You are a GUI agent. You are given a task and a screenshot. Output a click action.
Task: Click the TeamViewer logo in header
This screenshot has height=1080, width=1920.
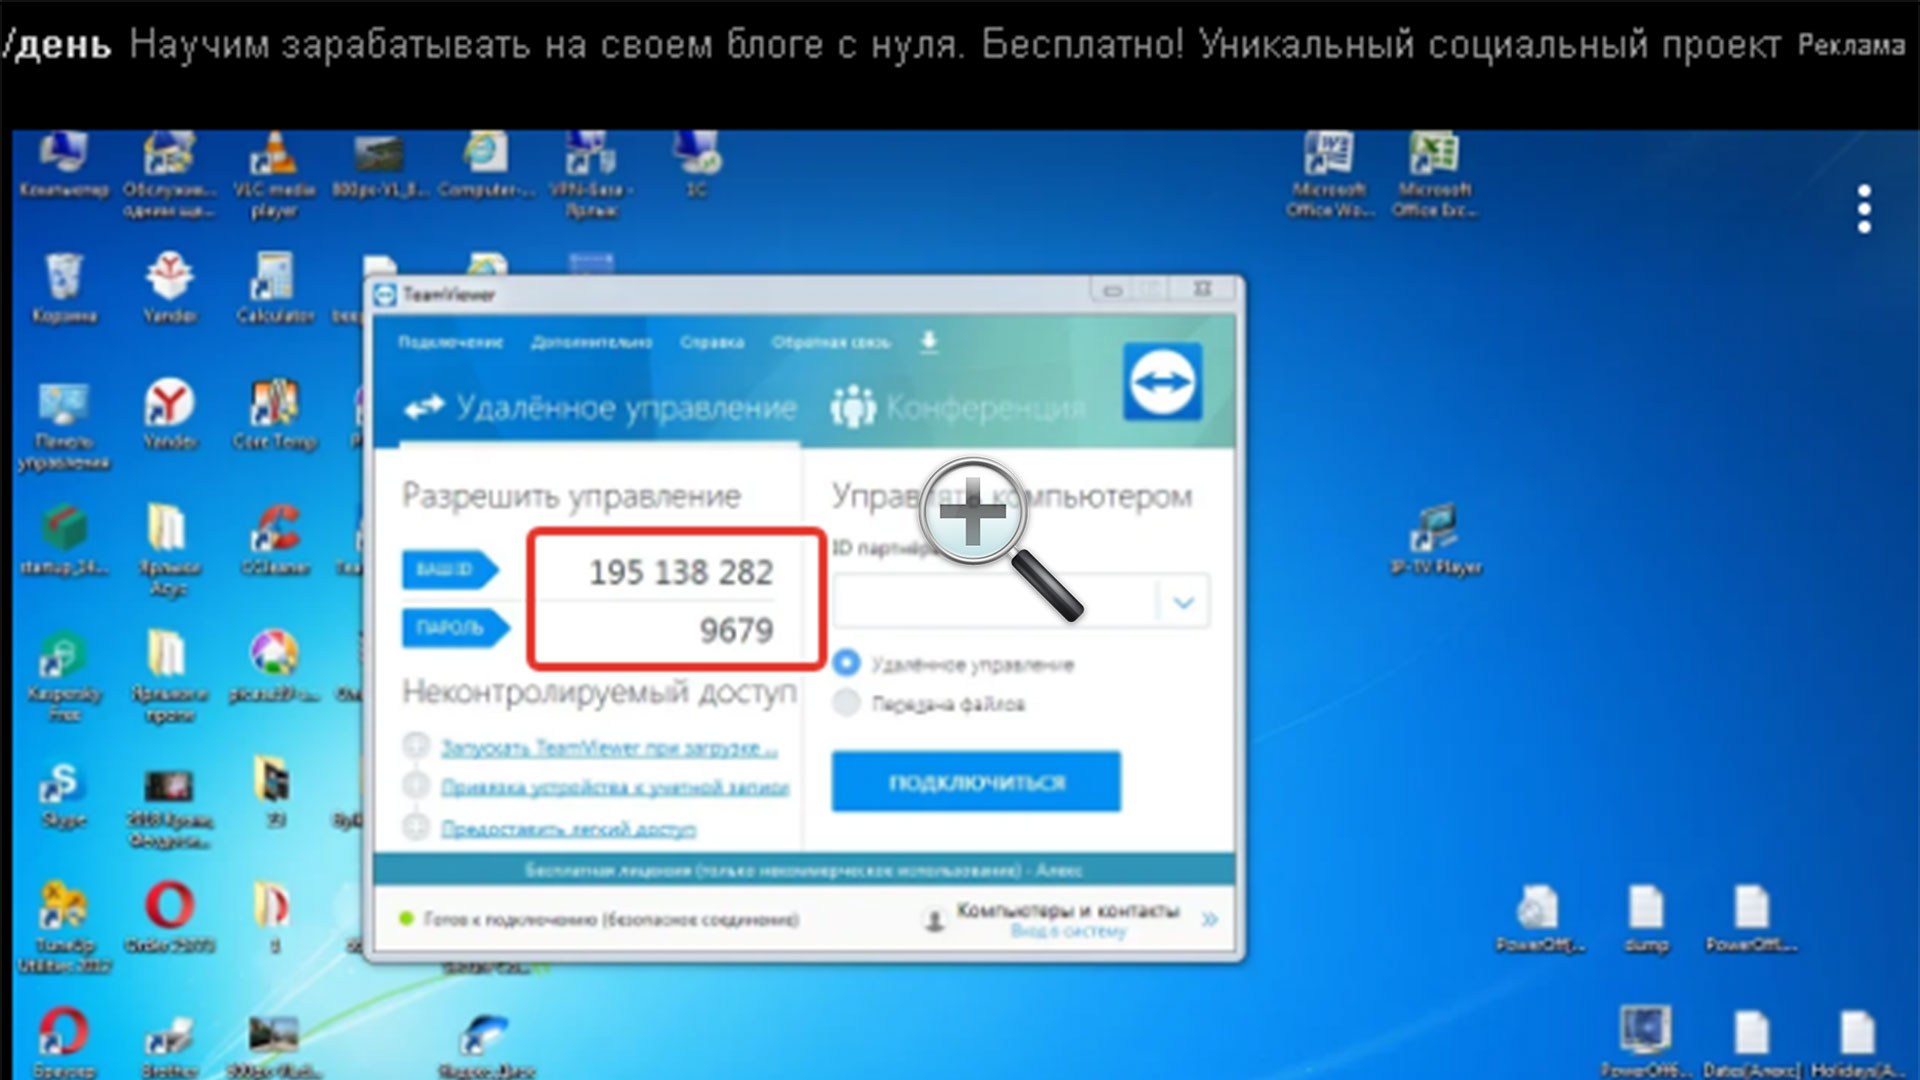coord(1162,381)
